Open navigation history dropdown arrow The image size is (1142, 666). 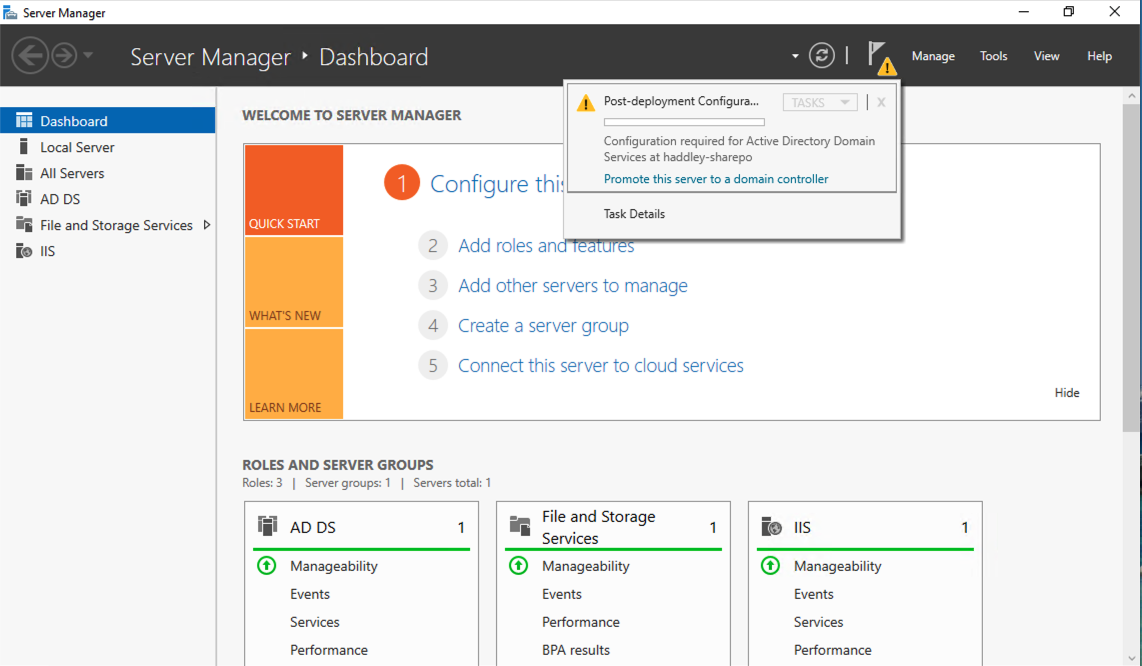pos(88,55)
